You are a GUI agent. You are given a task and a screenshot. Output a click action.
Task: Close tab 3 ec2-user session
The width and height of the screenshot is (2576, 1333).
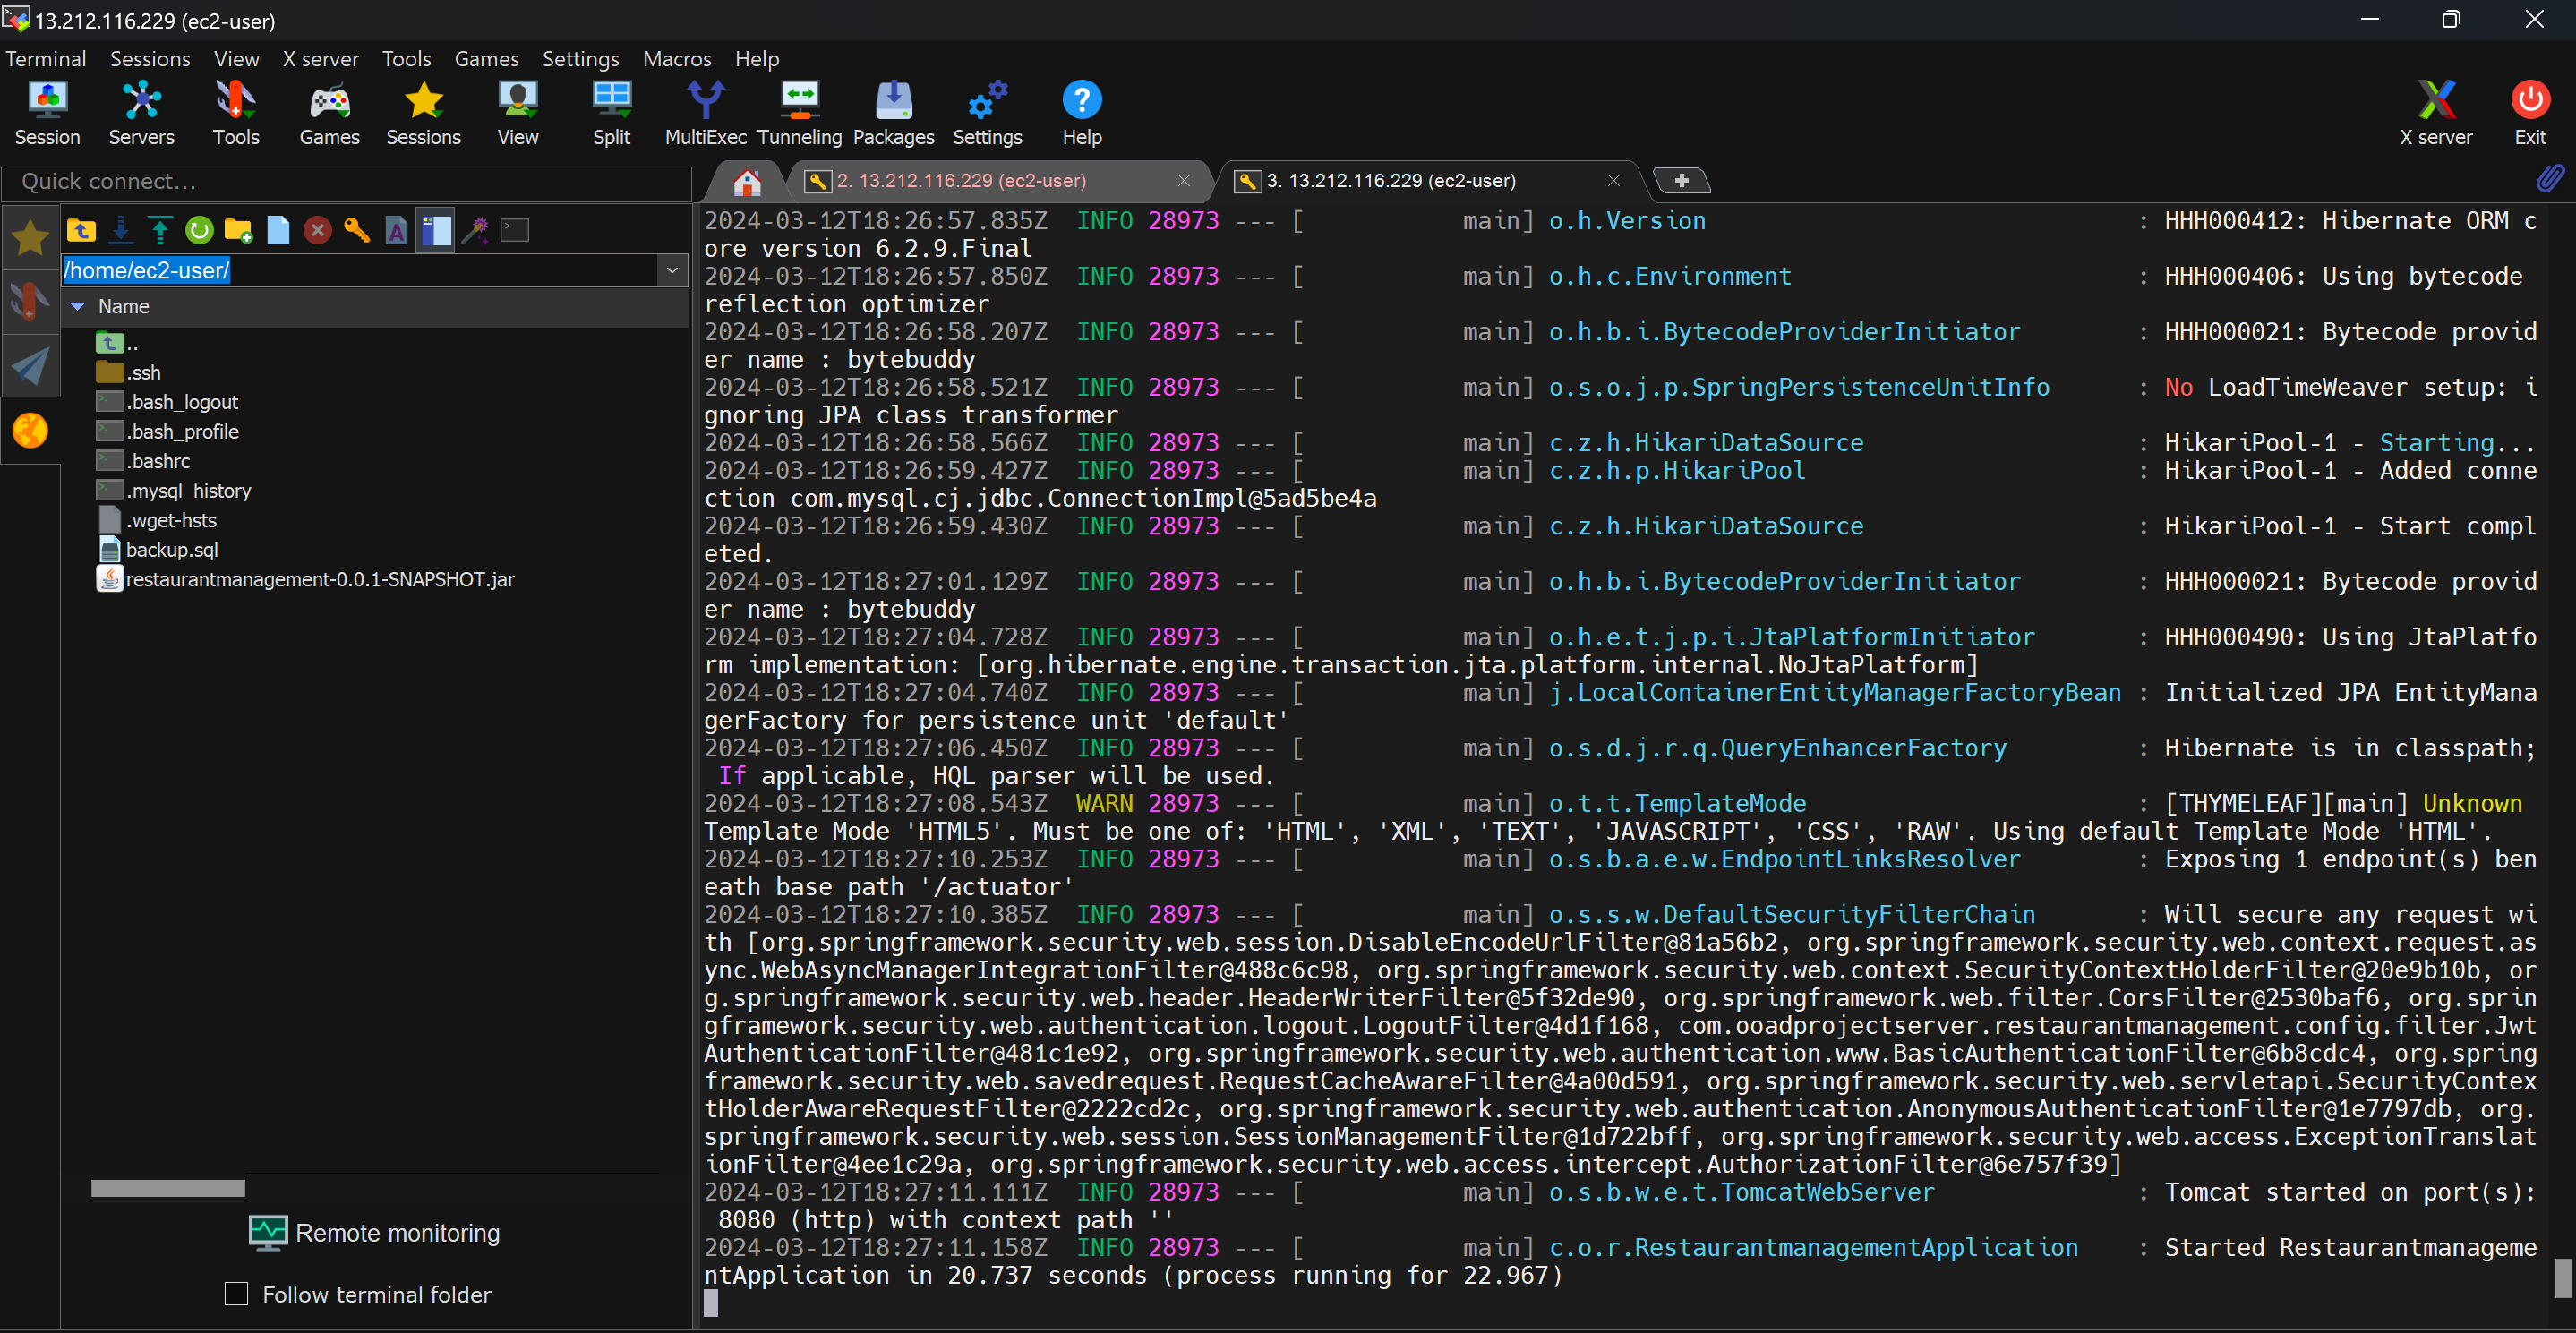point(1613,181)
